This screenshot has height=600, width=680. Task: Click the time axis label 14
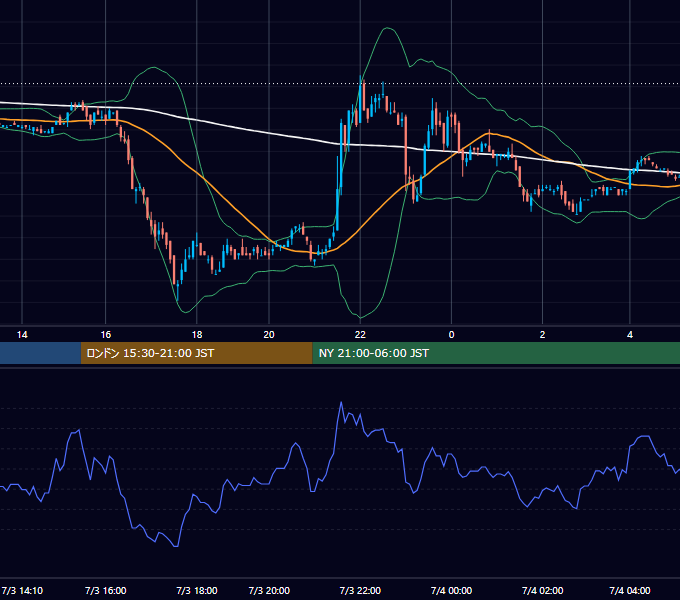(22, 335)
